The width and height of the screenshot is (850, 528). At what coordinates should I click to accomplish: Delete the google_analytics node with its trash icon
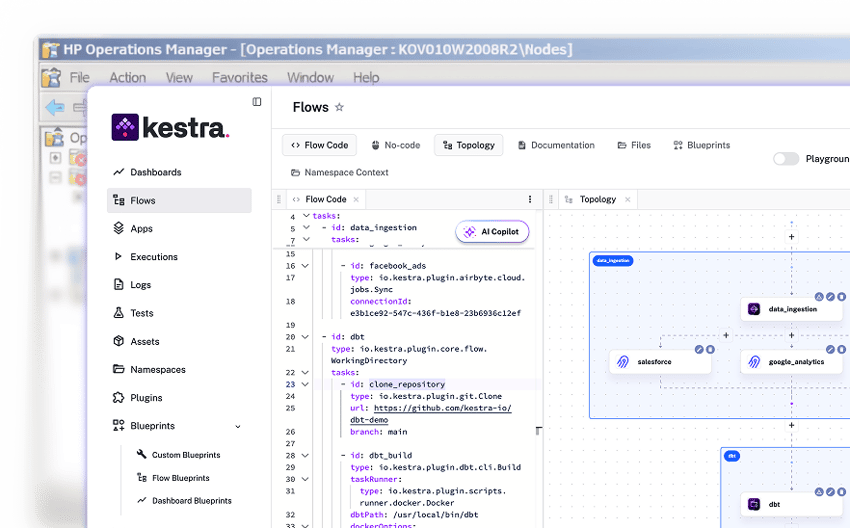coord(842,349)
